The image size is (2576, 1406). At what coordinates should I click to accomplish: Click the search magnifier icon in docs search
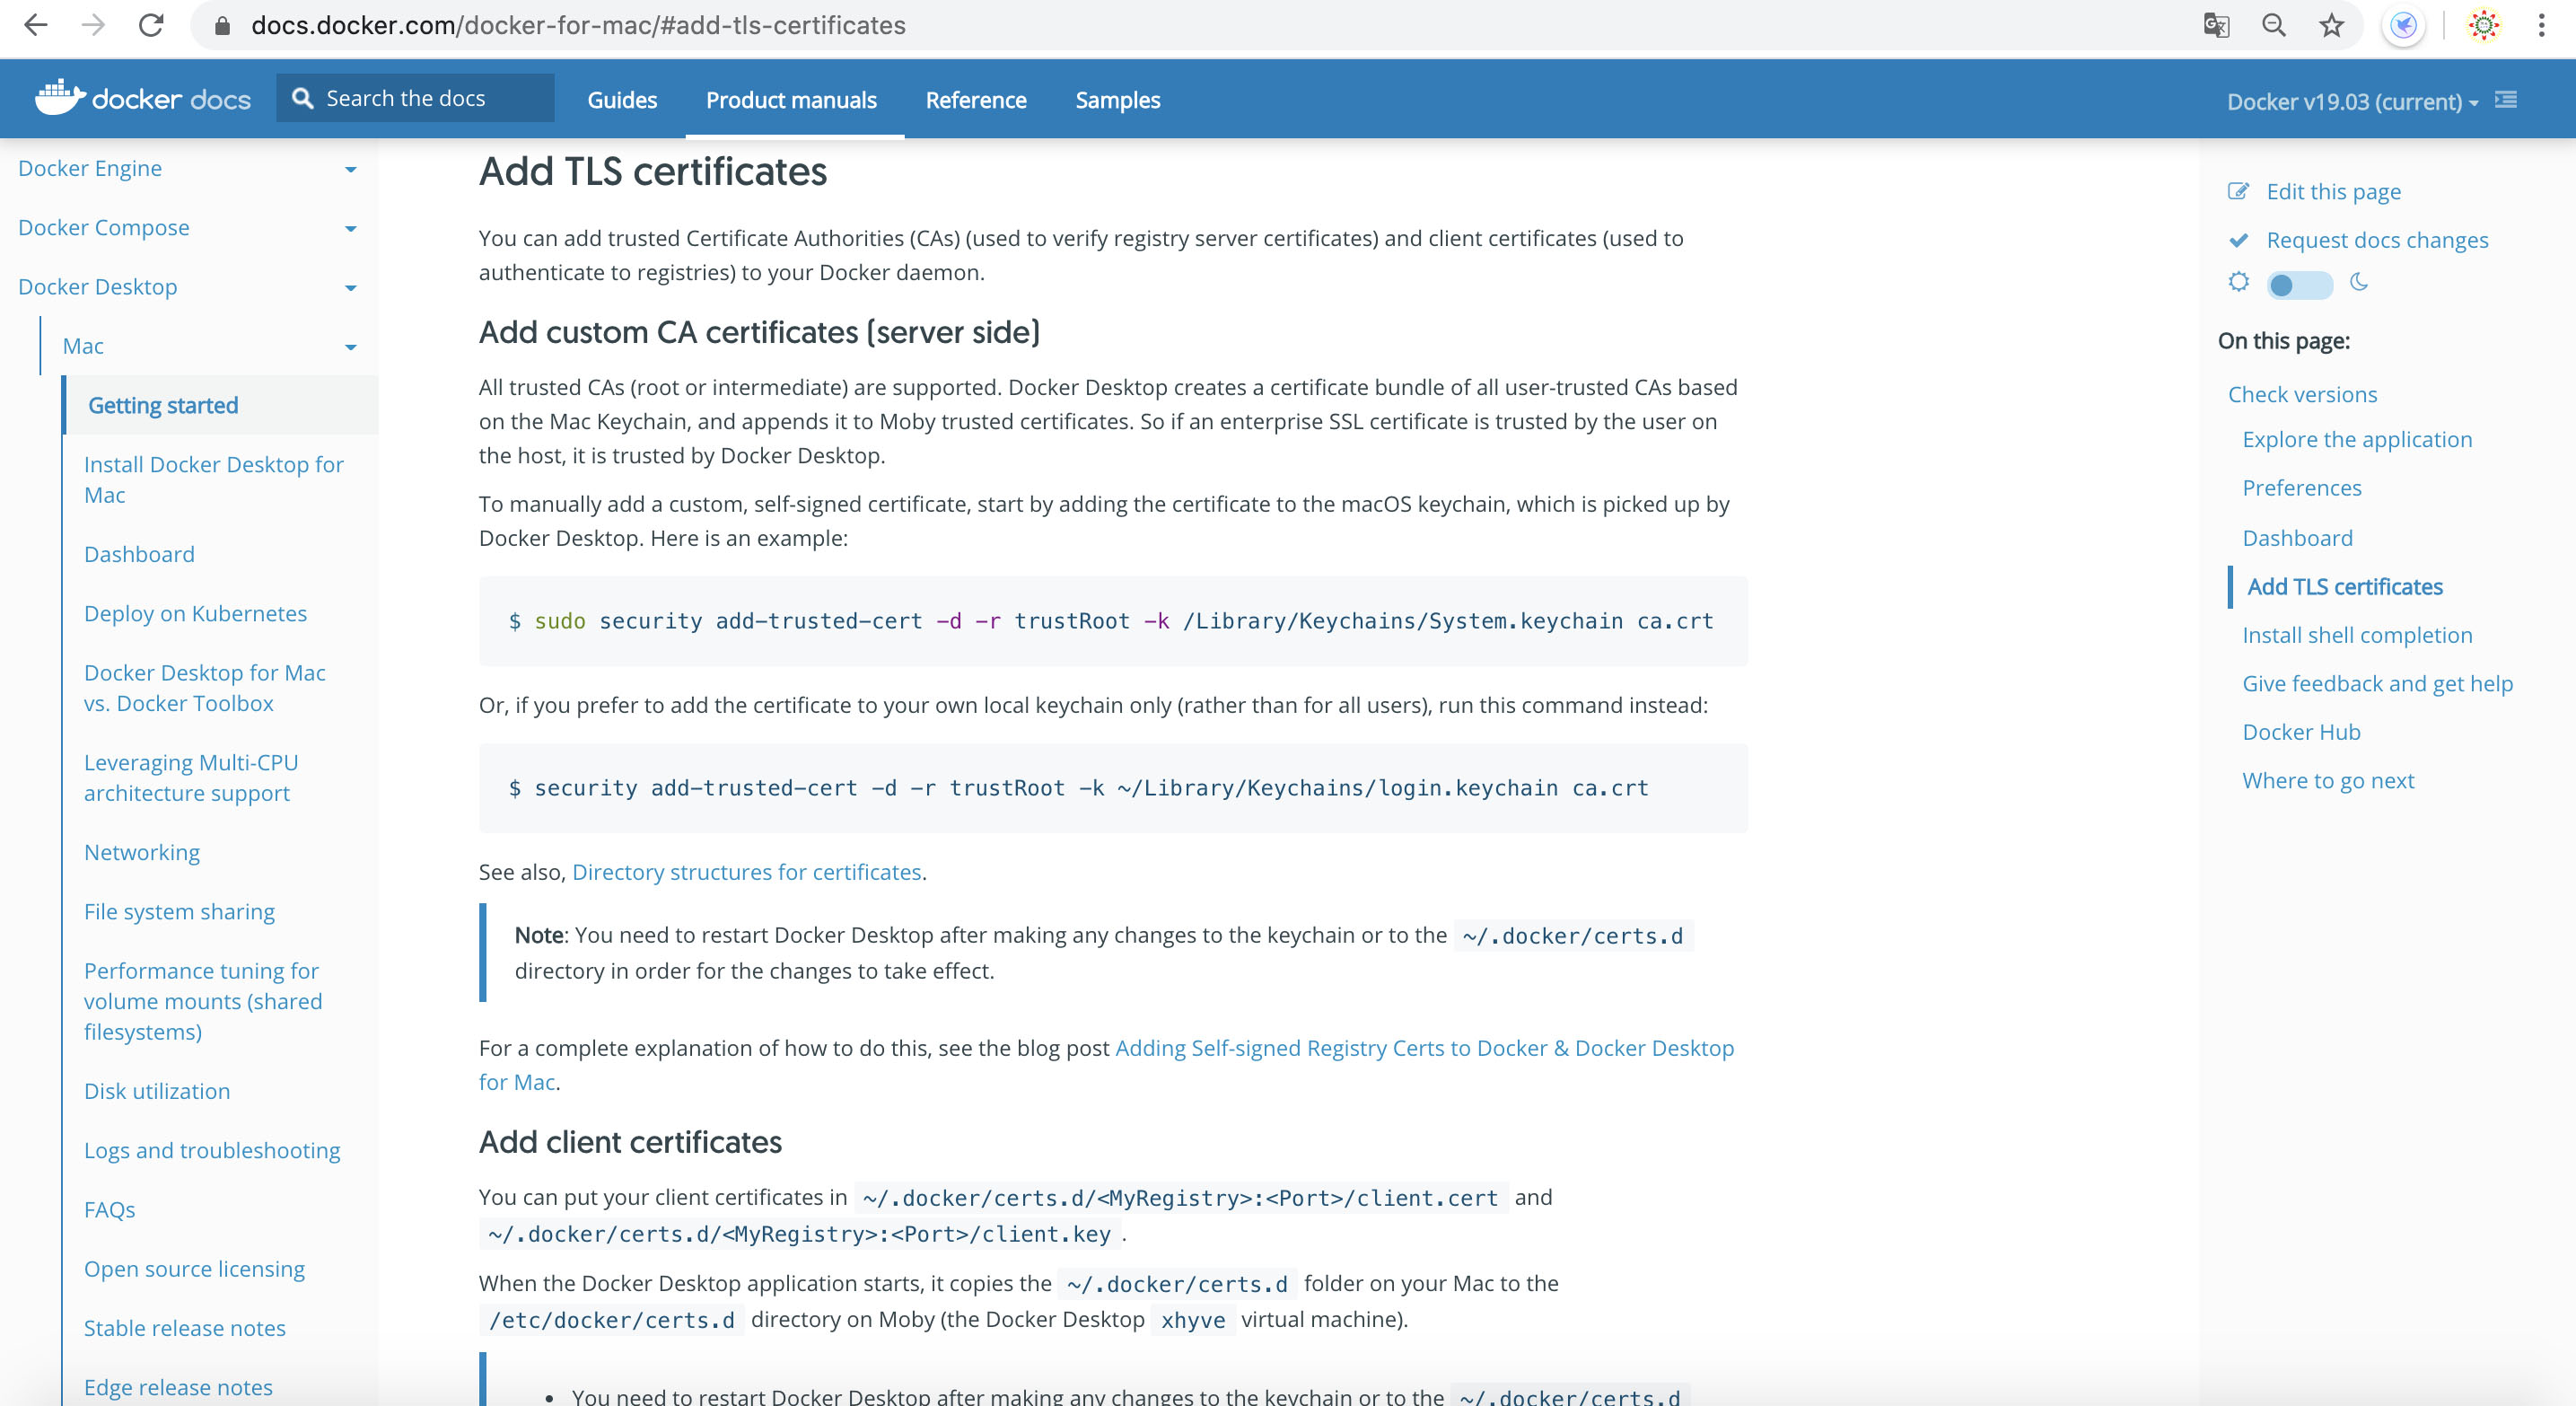click(x=302, y=98)
